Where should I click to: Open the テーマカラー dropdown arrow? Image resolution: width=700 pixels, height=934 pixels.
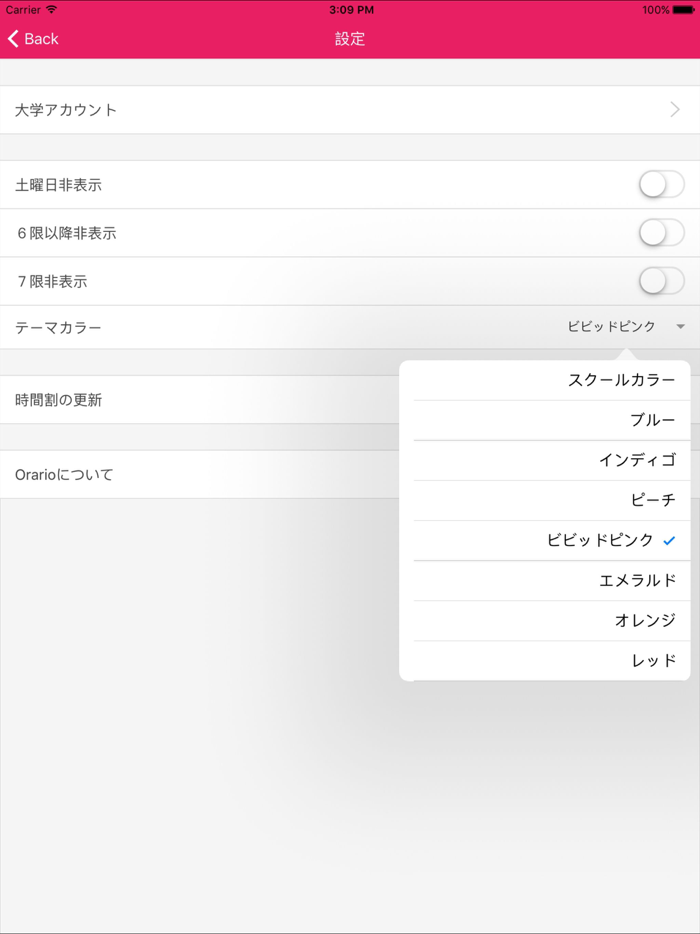(681, 326)
